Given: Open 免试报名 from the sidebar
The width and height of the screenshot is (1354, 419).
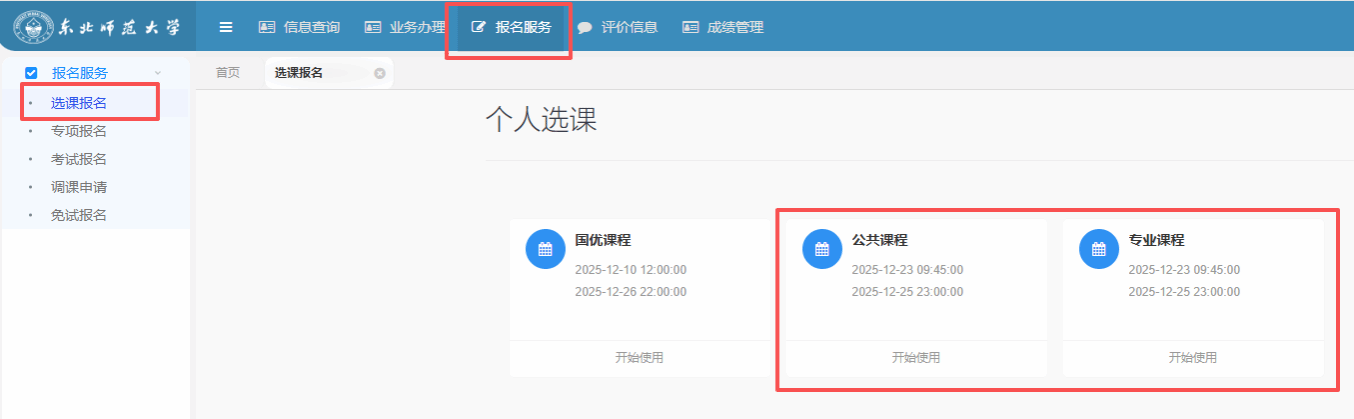Looking at the screenshot, I should 79,215.
